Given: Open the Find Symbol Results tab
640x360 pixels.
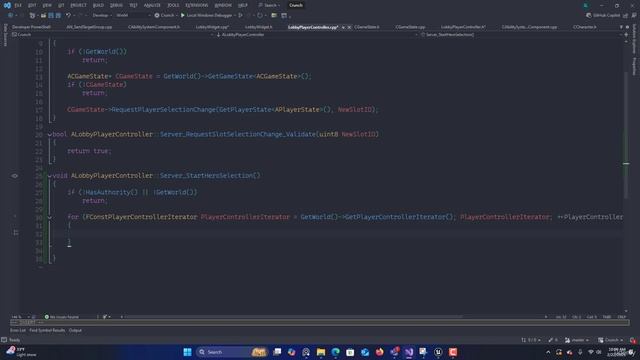Looking at the screenshot, I should click(47, 330).
